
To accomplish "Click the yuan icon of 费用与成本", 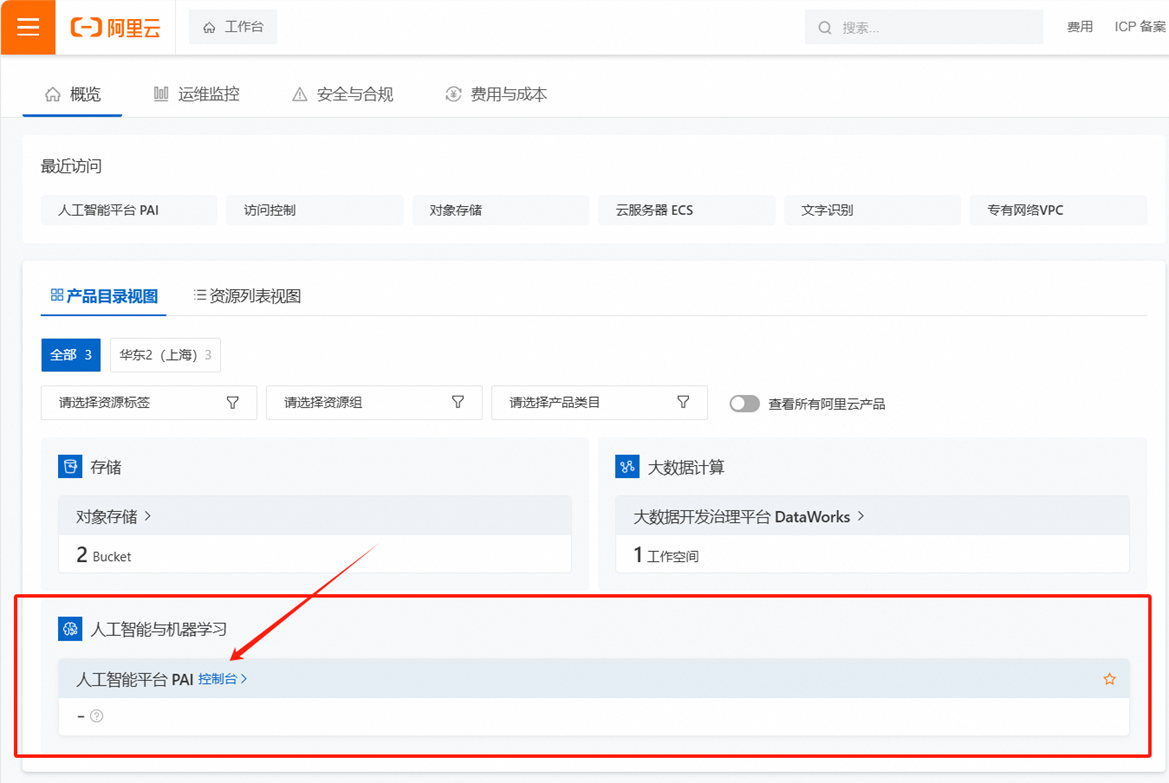I will coord(453,94).
